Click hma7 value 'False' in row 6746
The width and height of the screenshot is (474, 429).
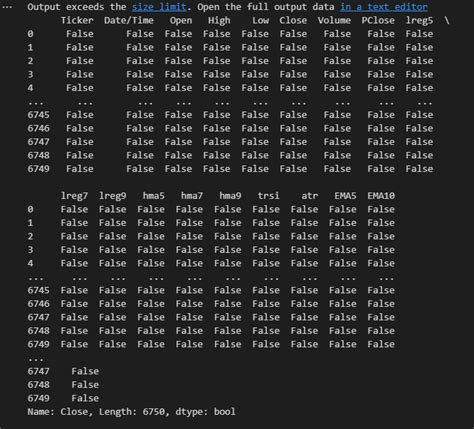189,304
